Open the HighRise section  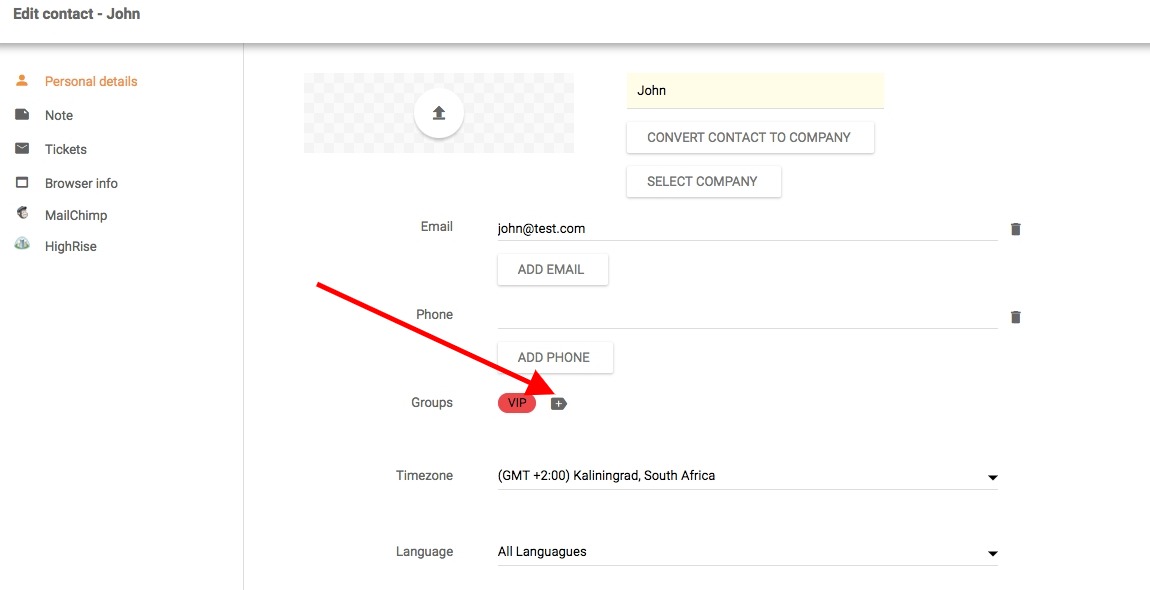[70, 247]
